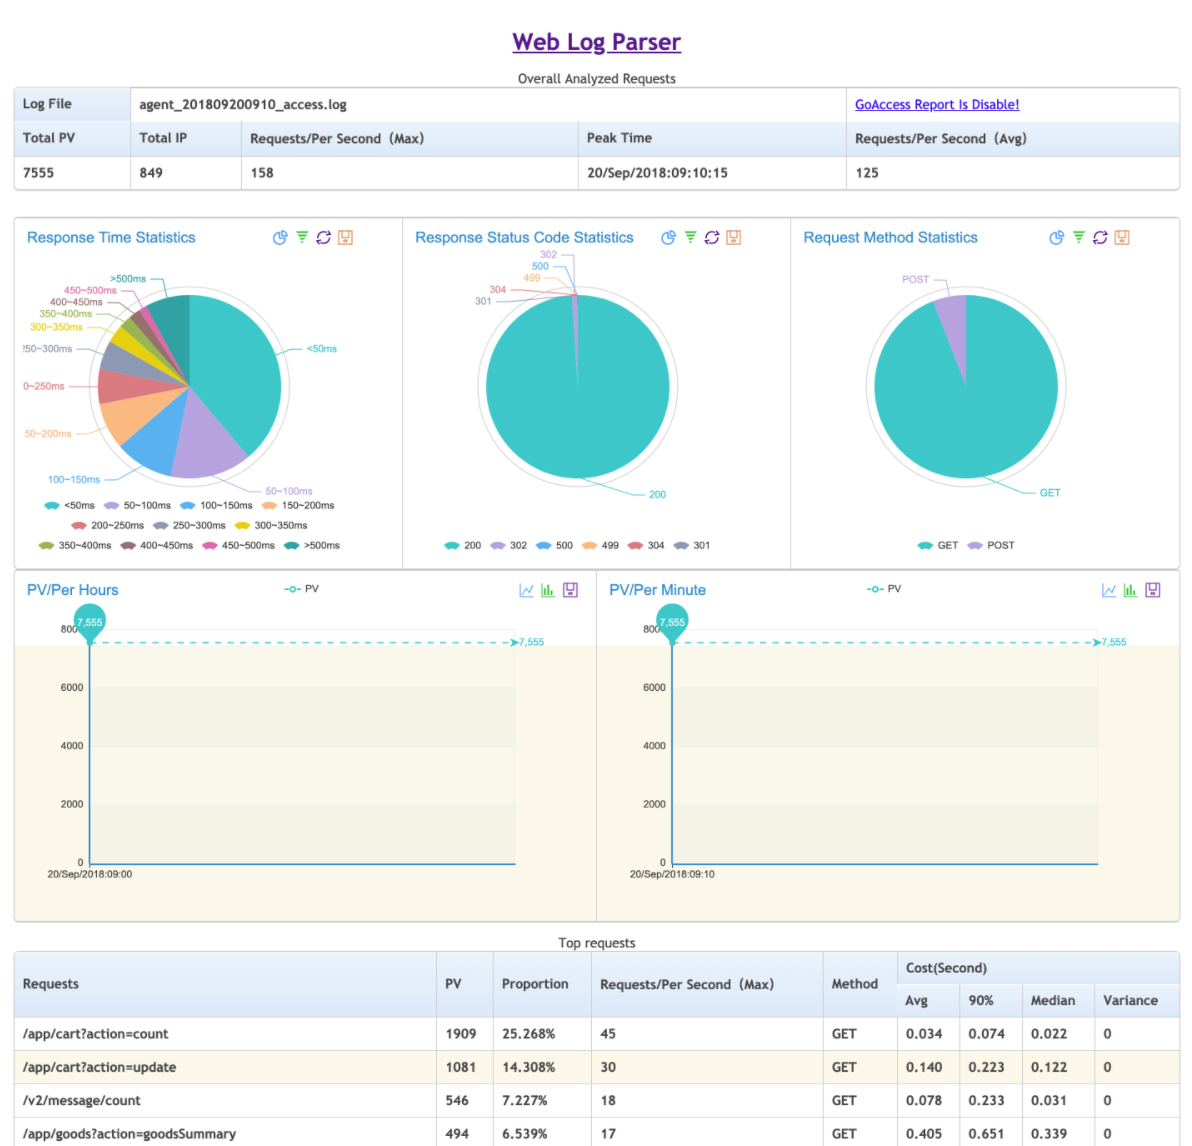
Task: Toggle status code 500 in legend
Action: pos(554,545)
